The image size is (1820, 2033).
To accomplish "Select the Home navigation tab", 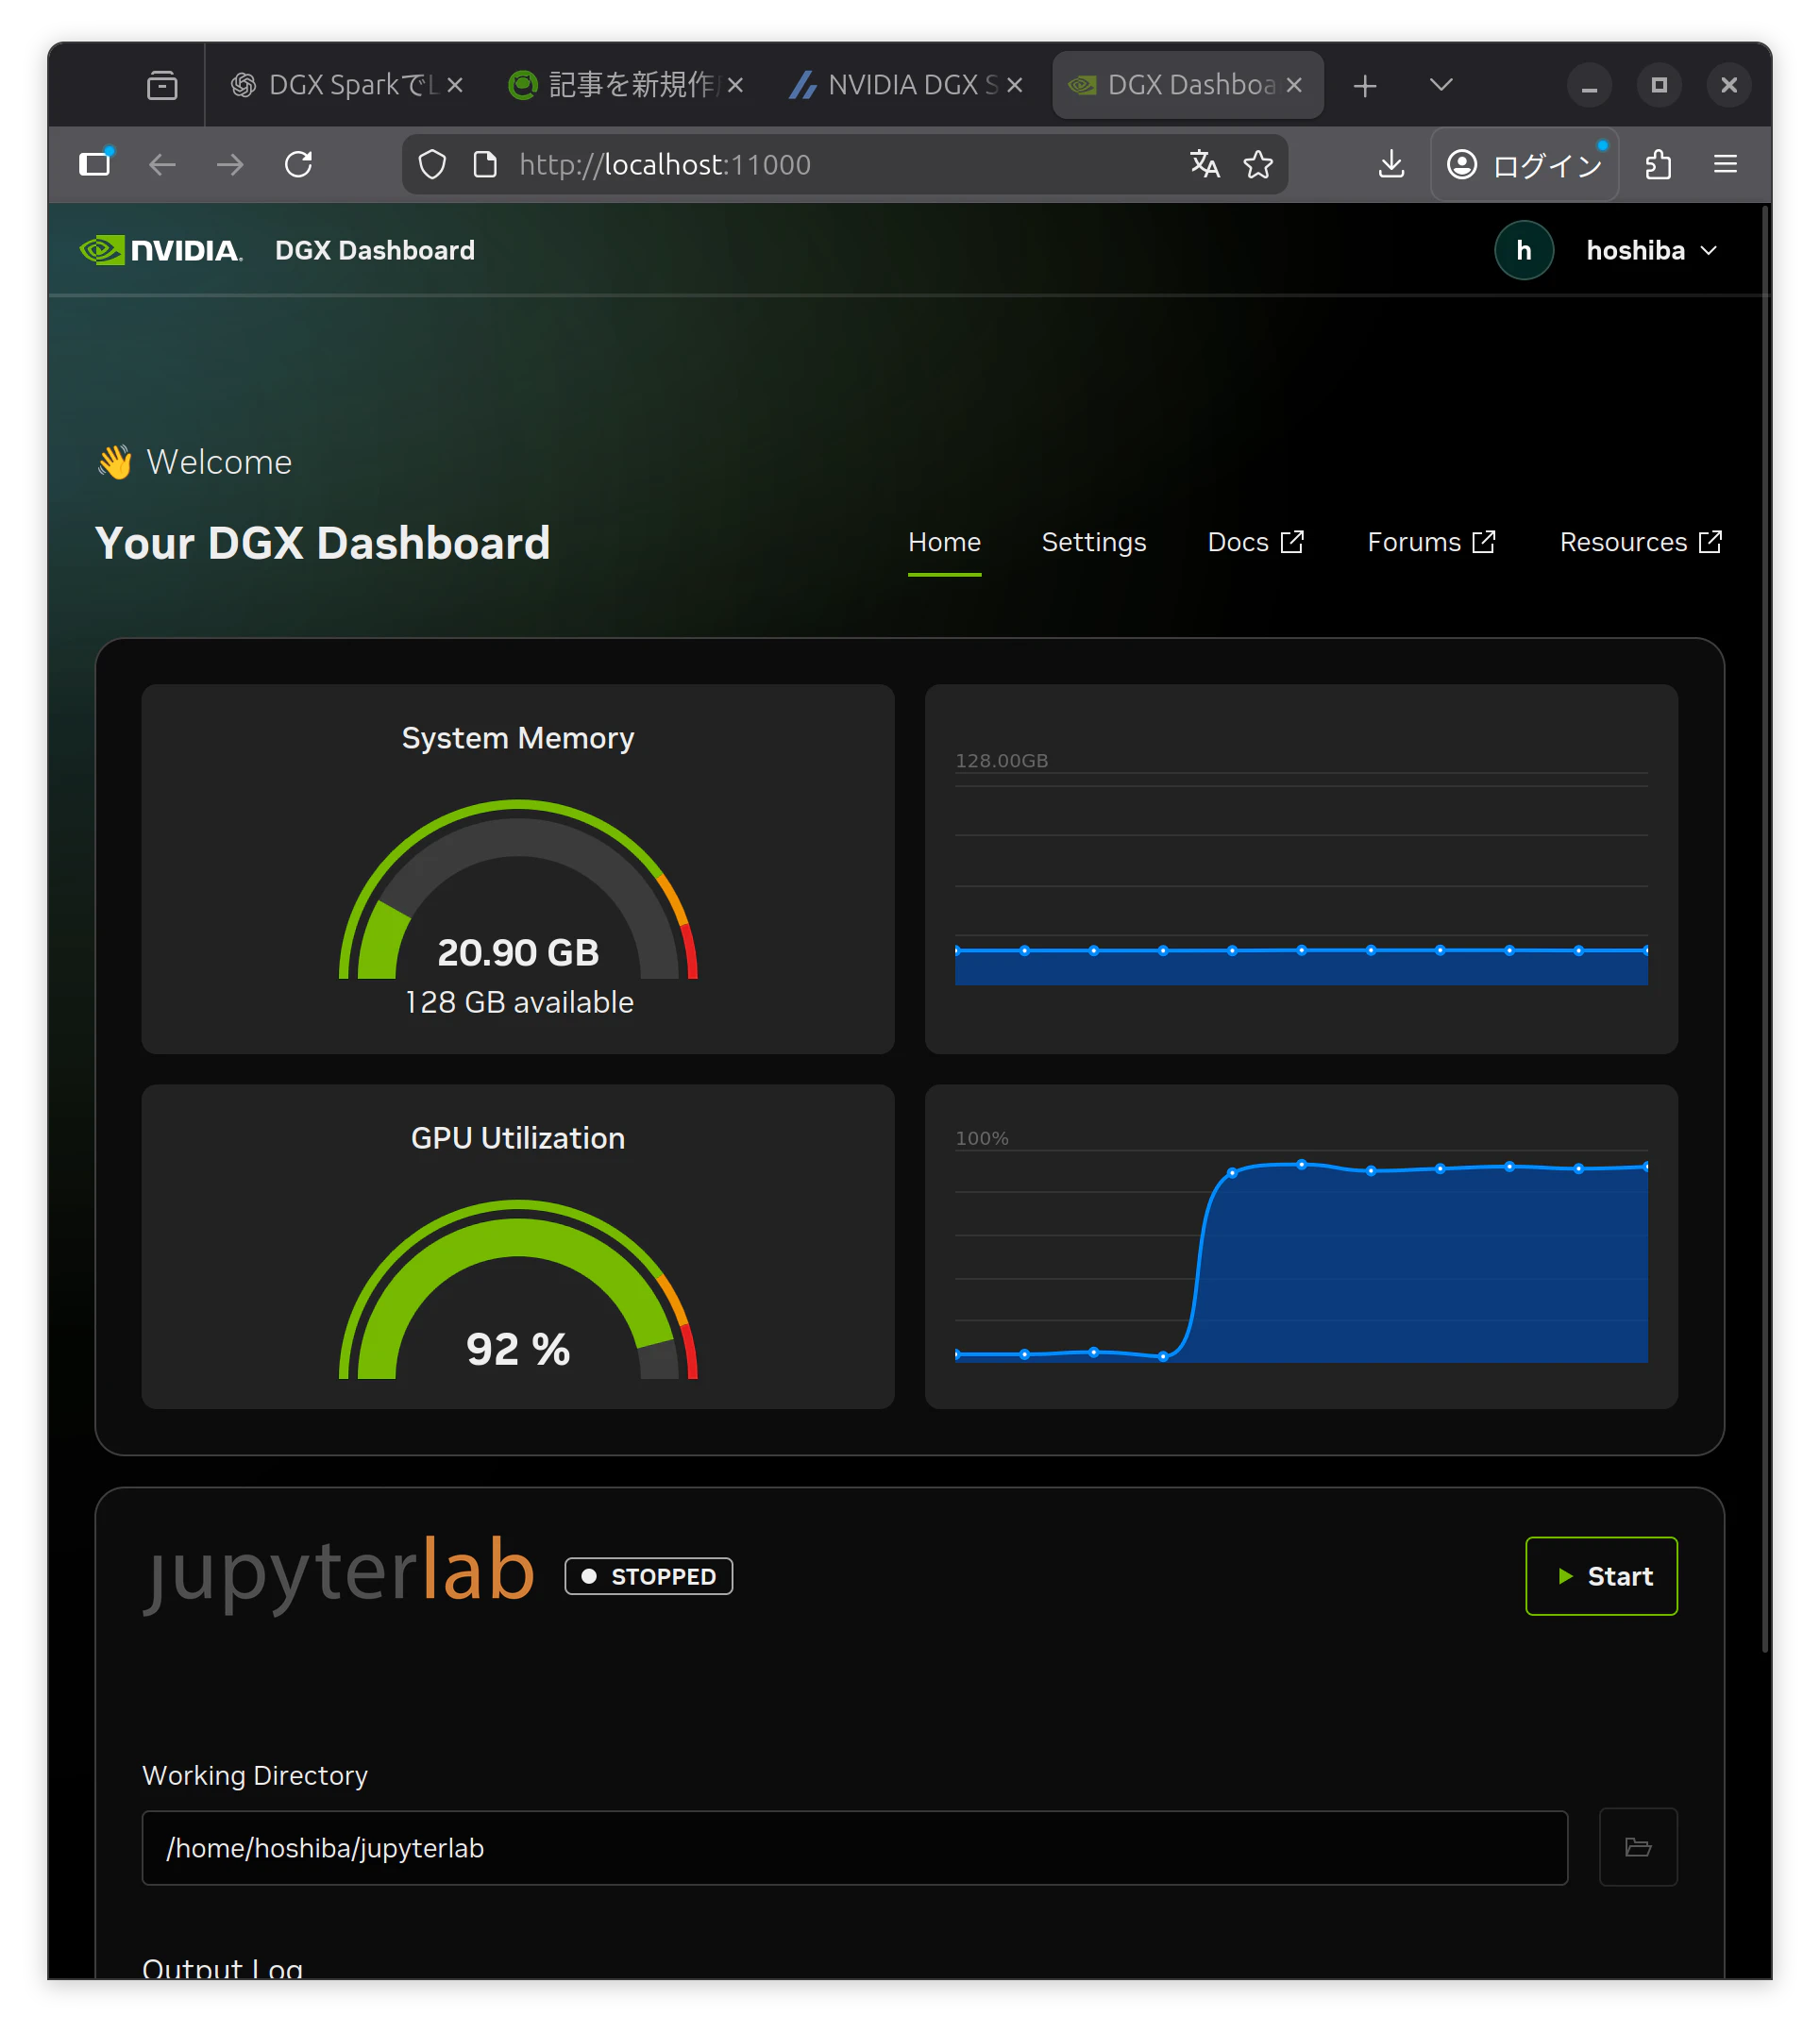I will (x=944, y=542).
